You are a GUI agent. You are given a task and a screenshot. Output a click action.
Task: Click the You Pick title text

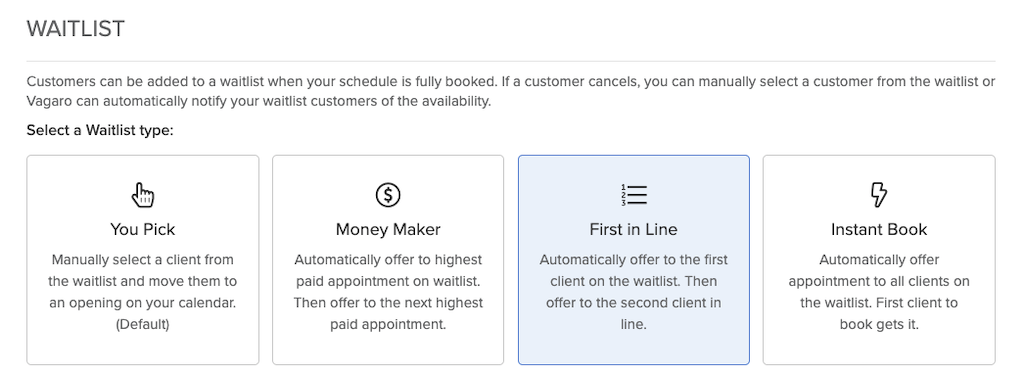[x=143, y=230]
